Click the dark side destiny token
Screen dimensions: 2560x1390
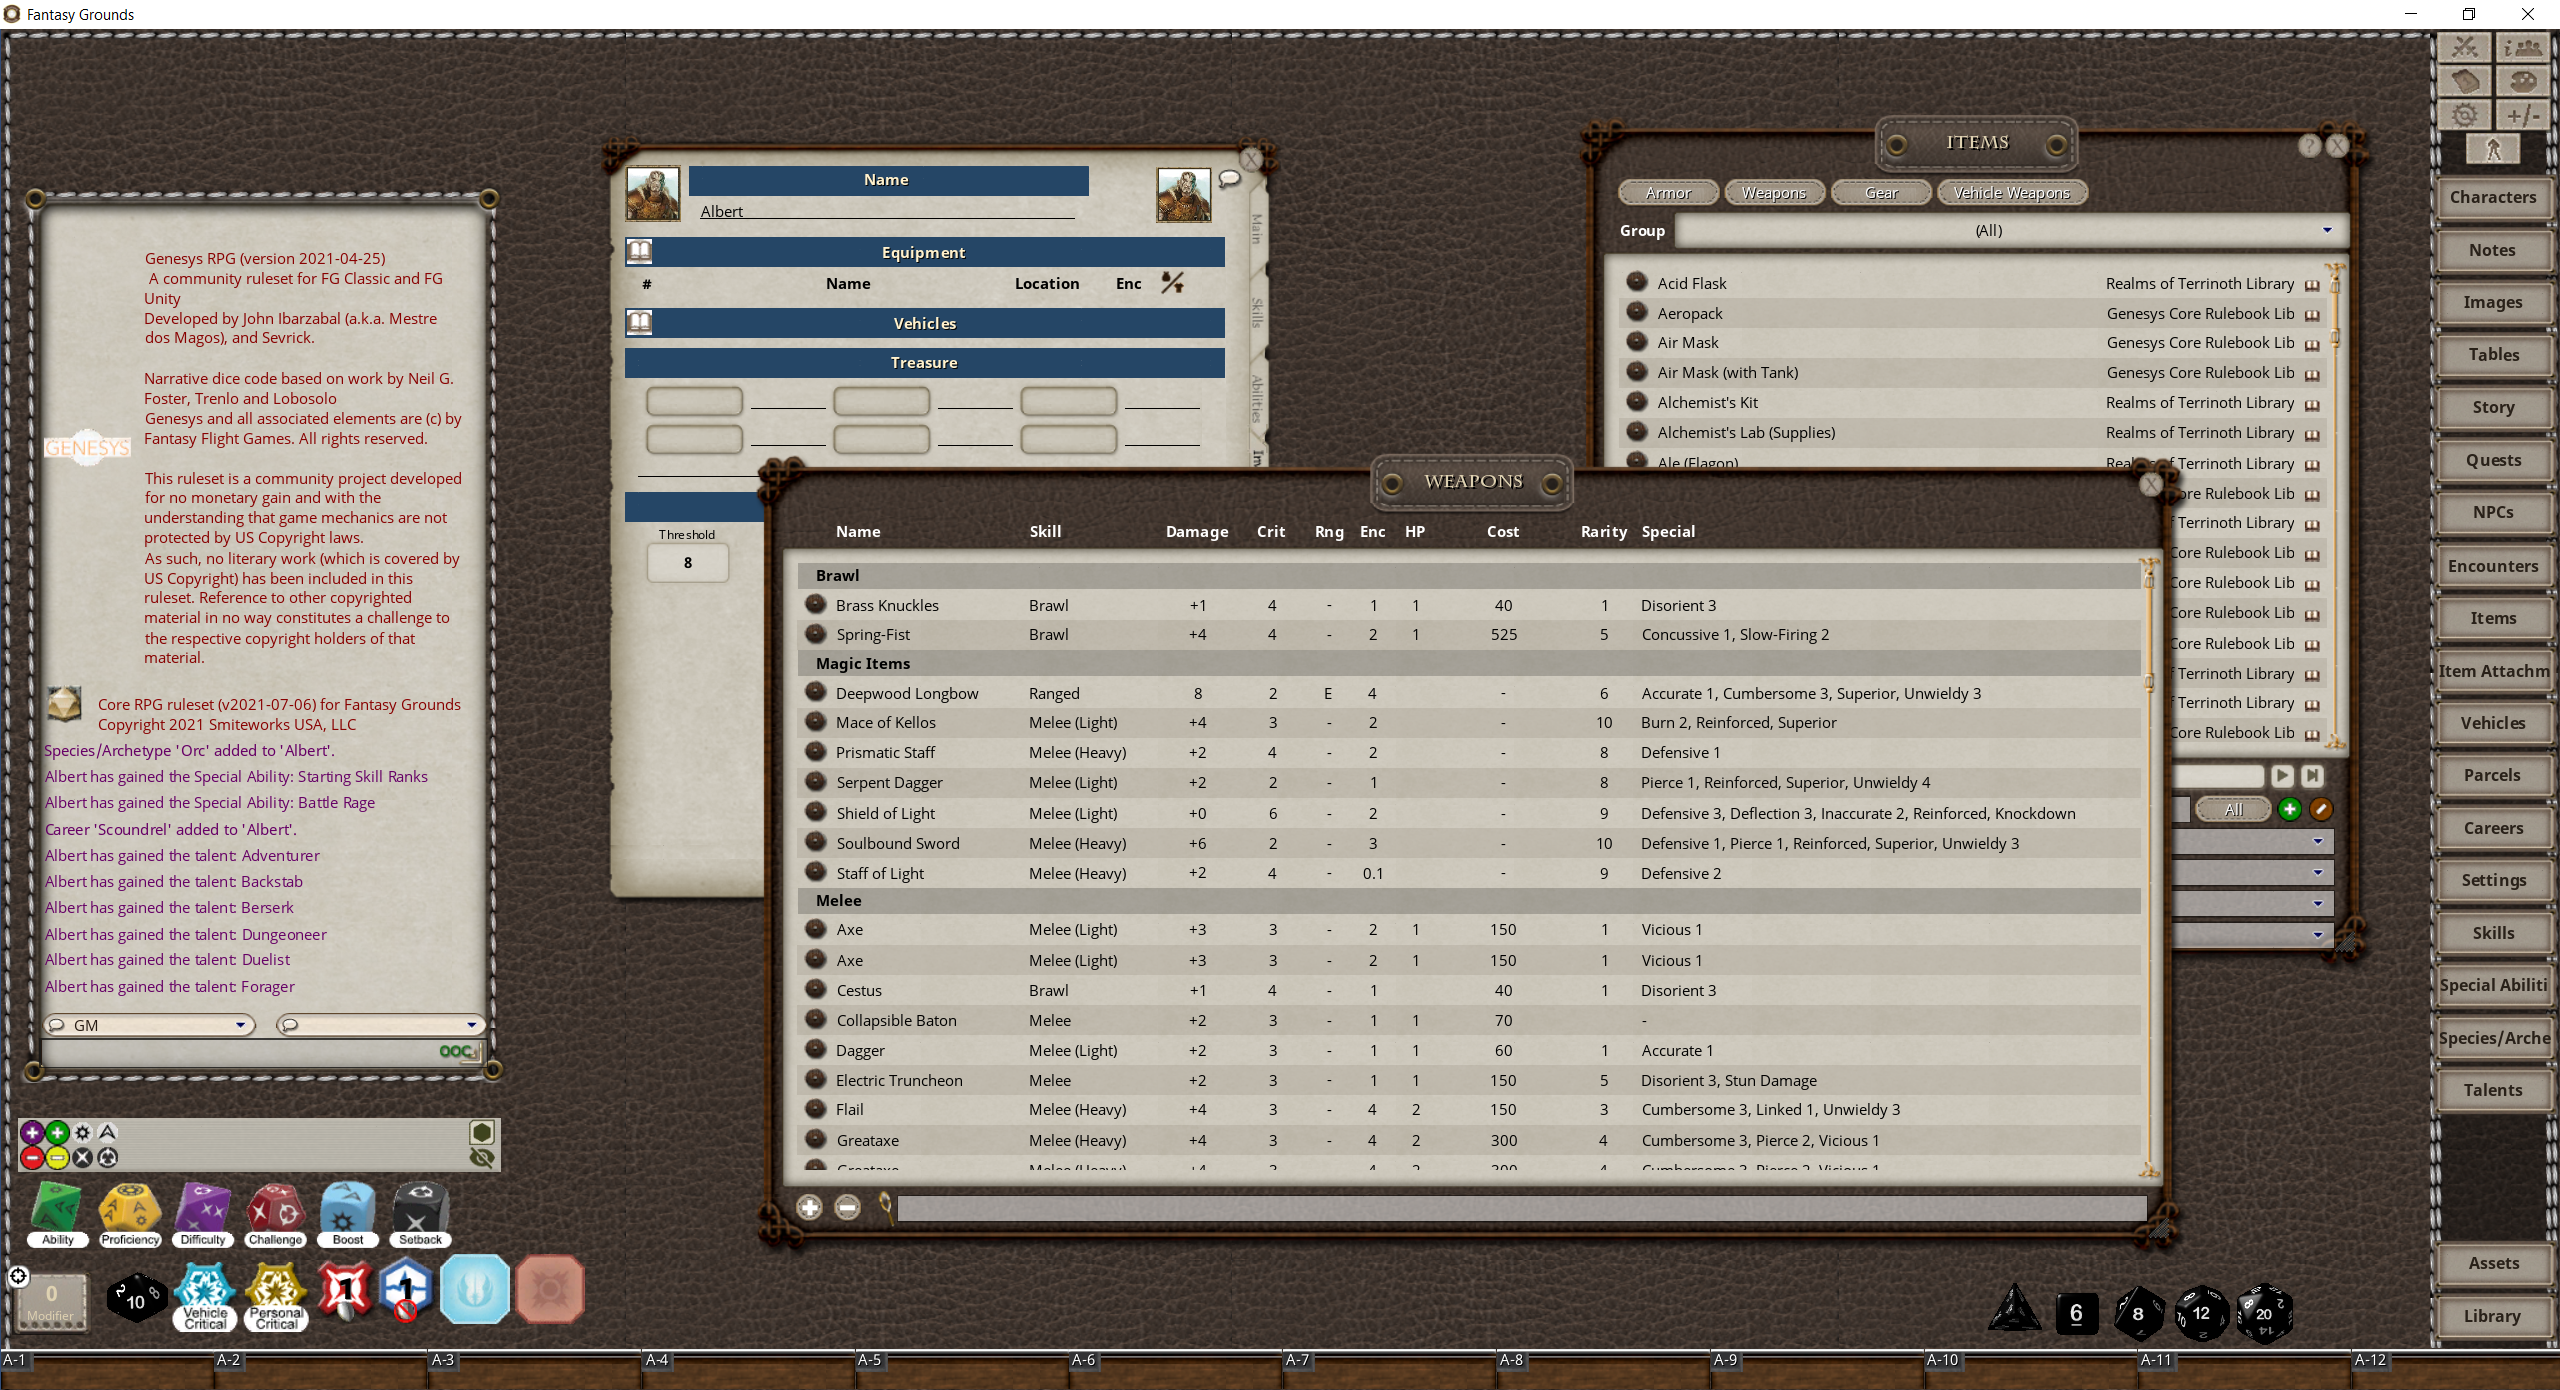(x=550, y=1289)
